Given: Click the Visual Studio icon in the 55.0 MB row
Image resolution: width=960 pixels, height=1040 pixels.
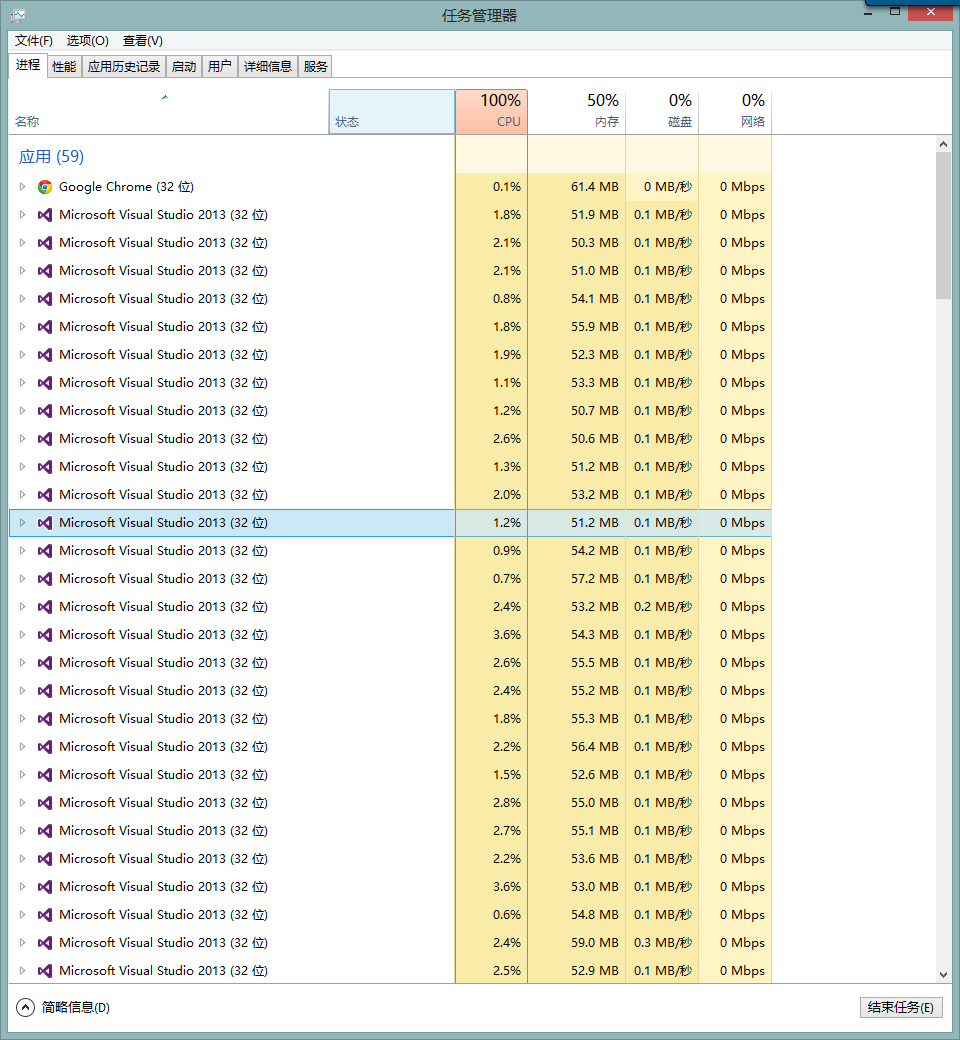Looking at the screenshot, I should coord(44,803).
